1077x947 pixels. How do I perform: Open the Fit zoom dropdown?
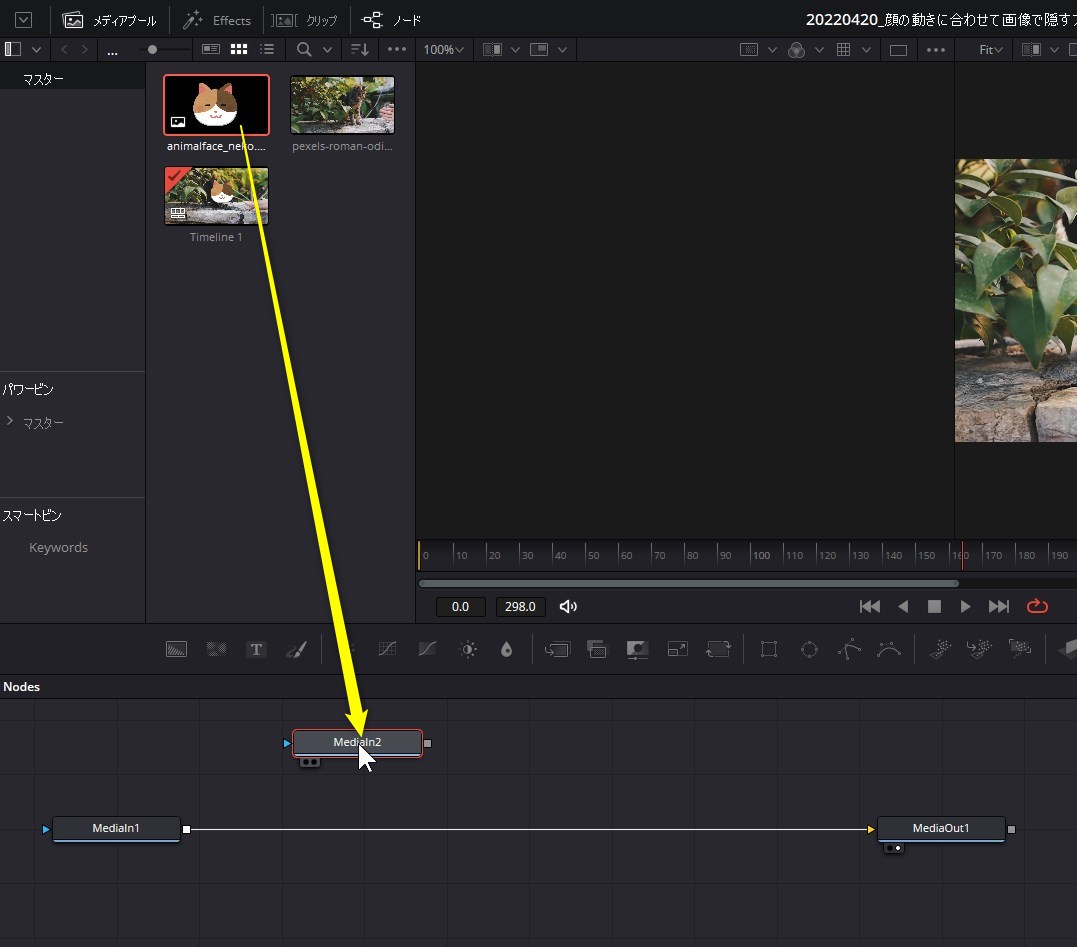click(x=991, y=49)
